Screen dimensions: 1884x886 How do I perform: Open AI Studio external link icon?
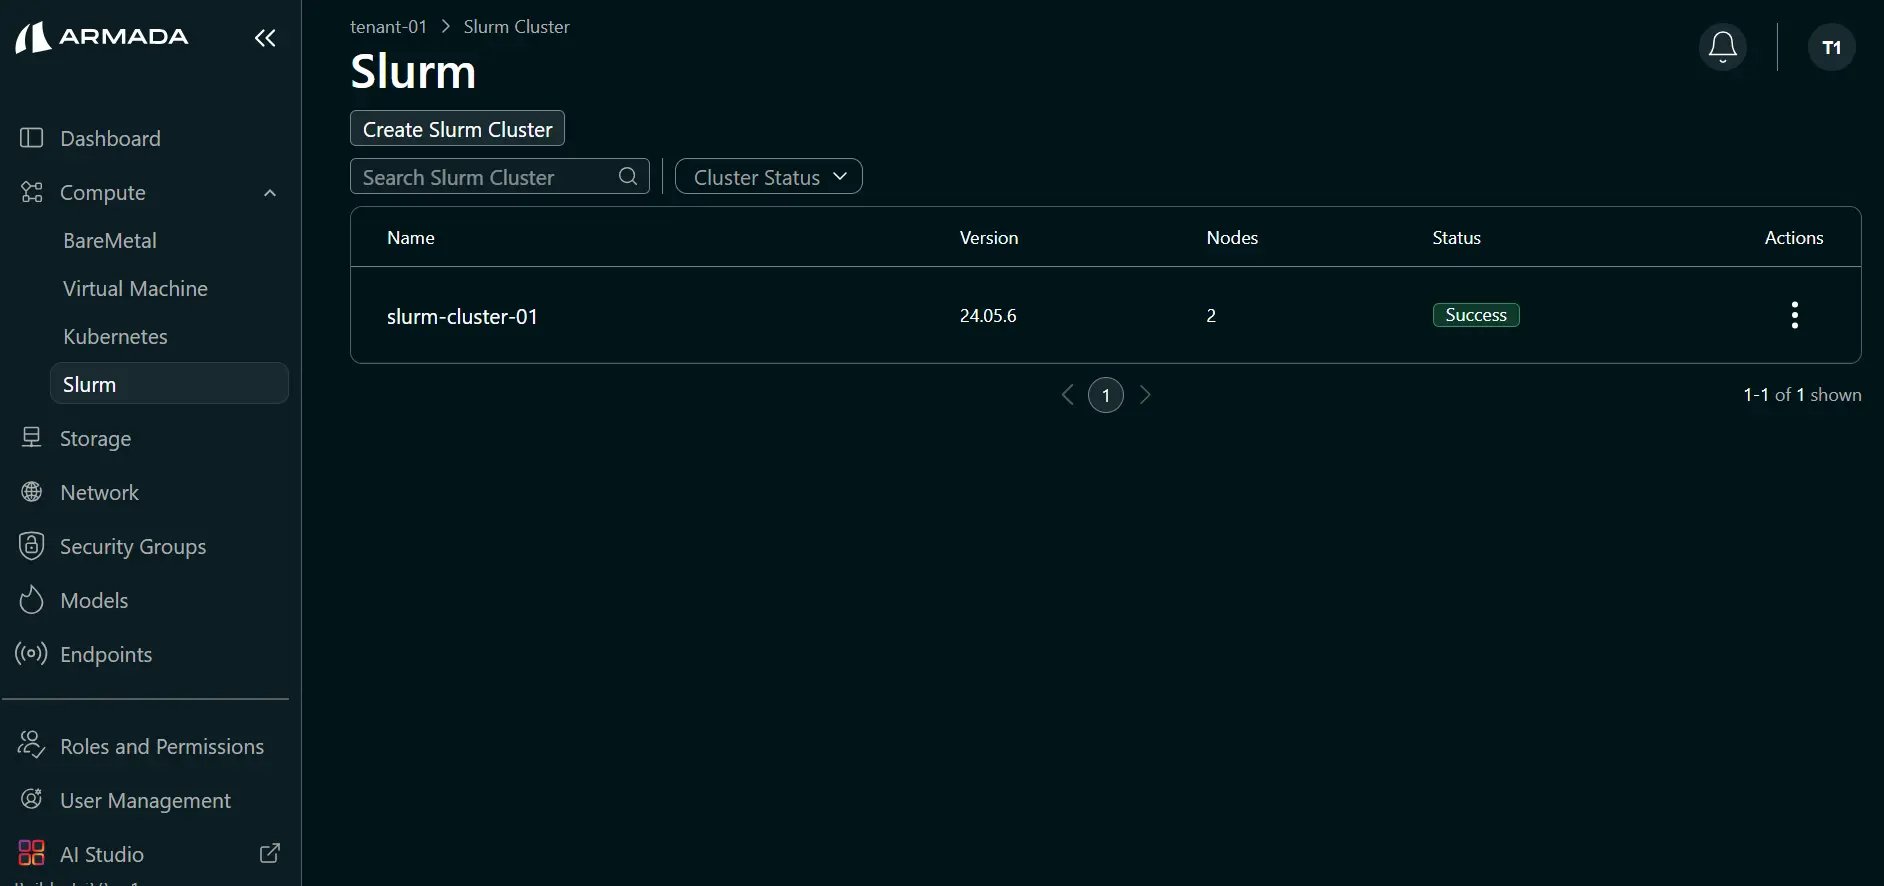click(270, 853)
